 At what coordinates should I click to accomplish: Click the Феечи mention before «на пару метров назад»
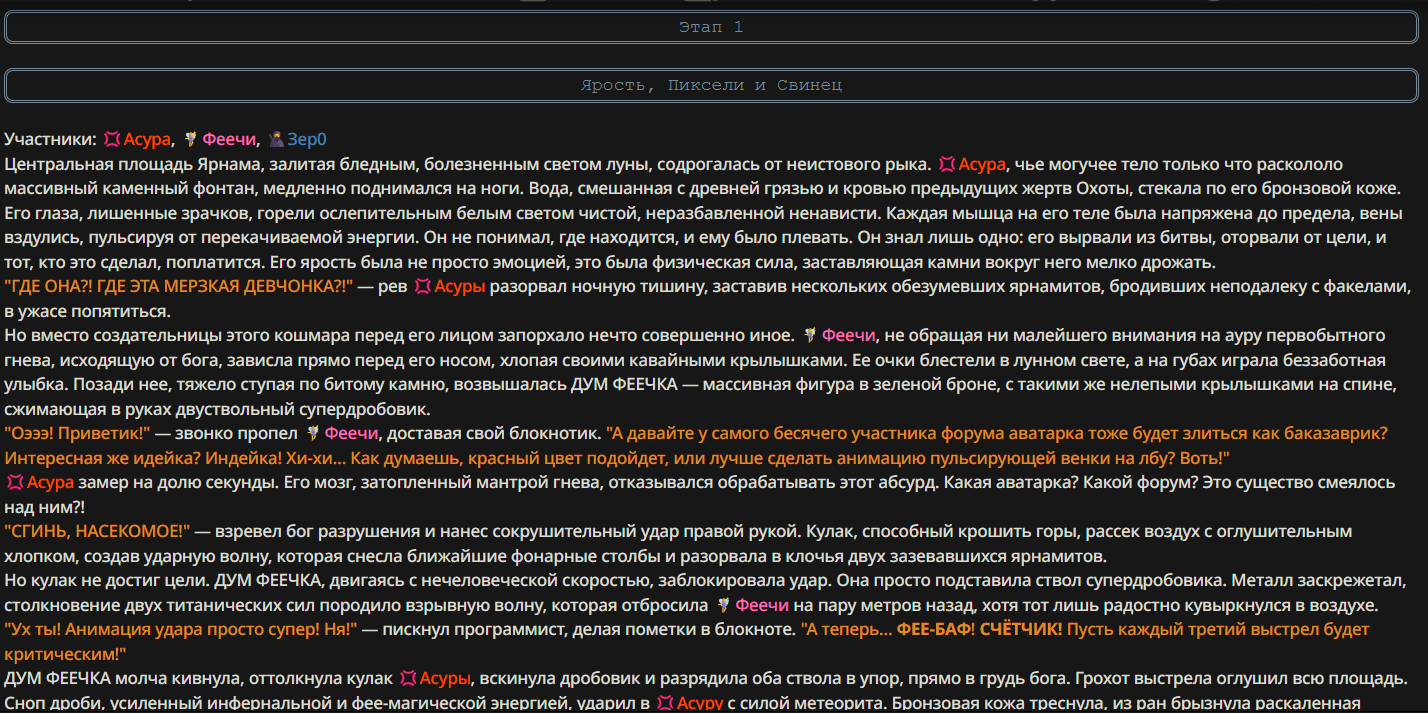763,605
